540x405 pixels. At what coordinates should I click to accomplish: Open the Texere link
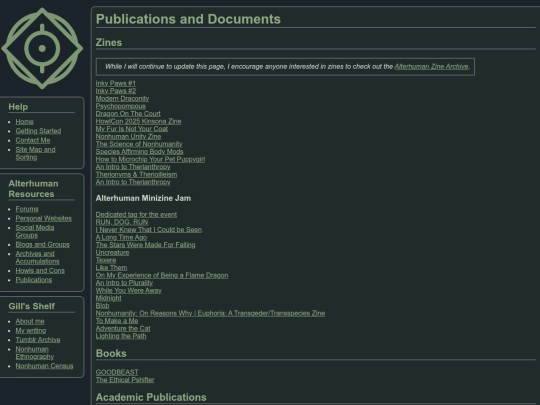[x=106, y=260]
